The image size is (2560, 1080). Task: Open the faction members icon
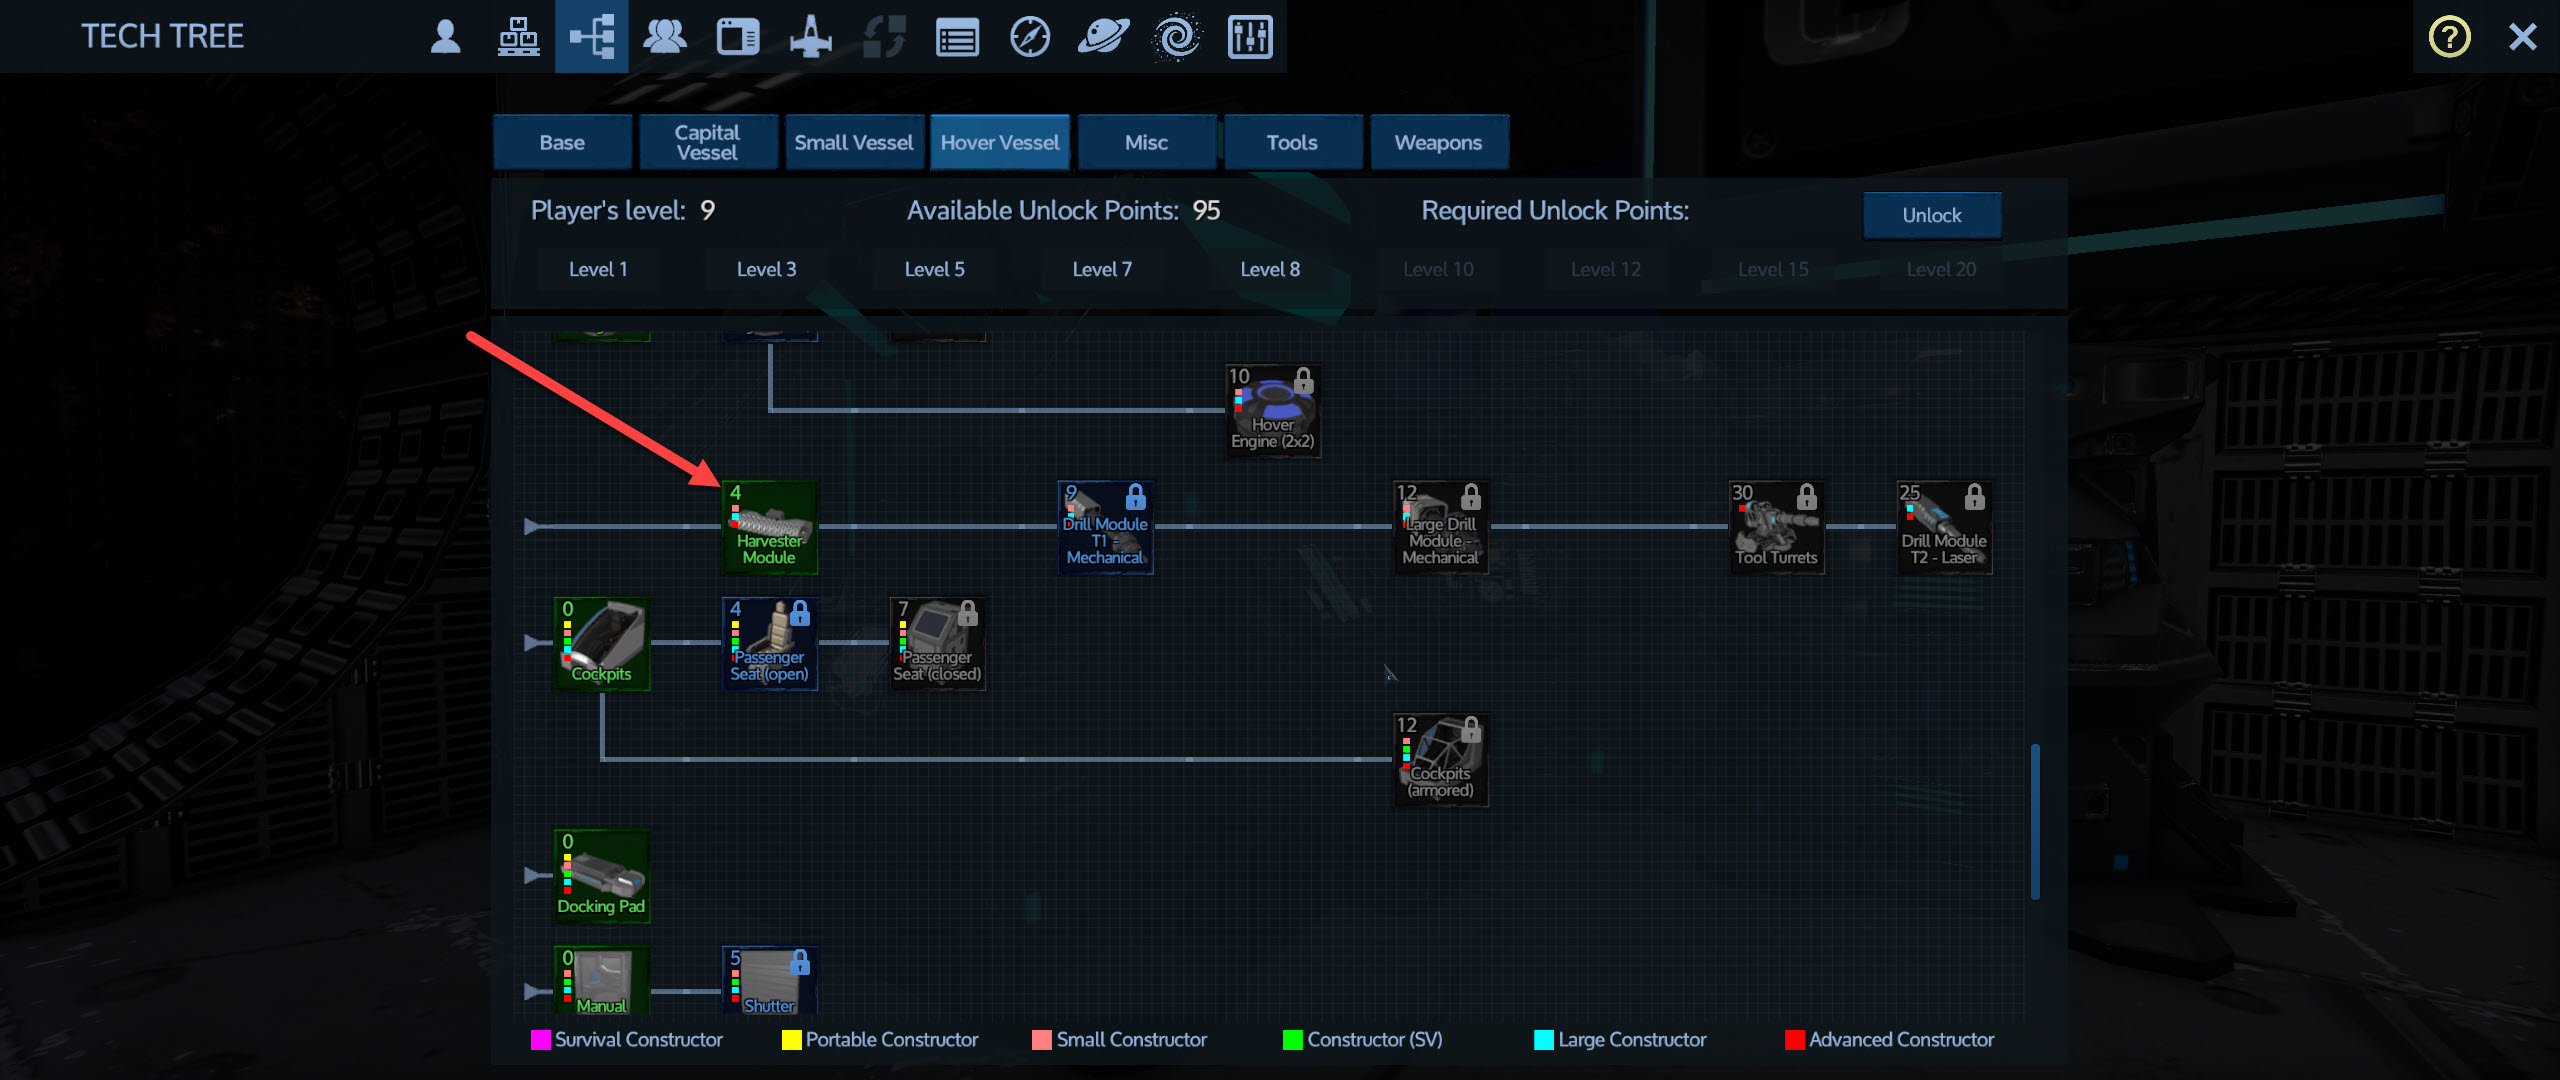[x=665, y=37]
